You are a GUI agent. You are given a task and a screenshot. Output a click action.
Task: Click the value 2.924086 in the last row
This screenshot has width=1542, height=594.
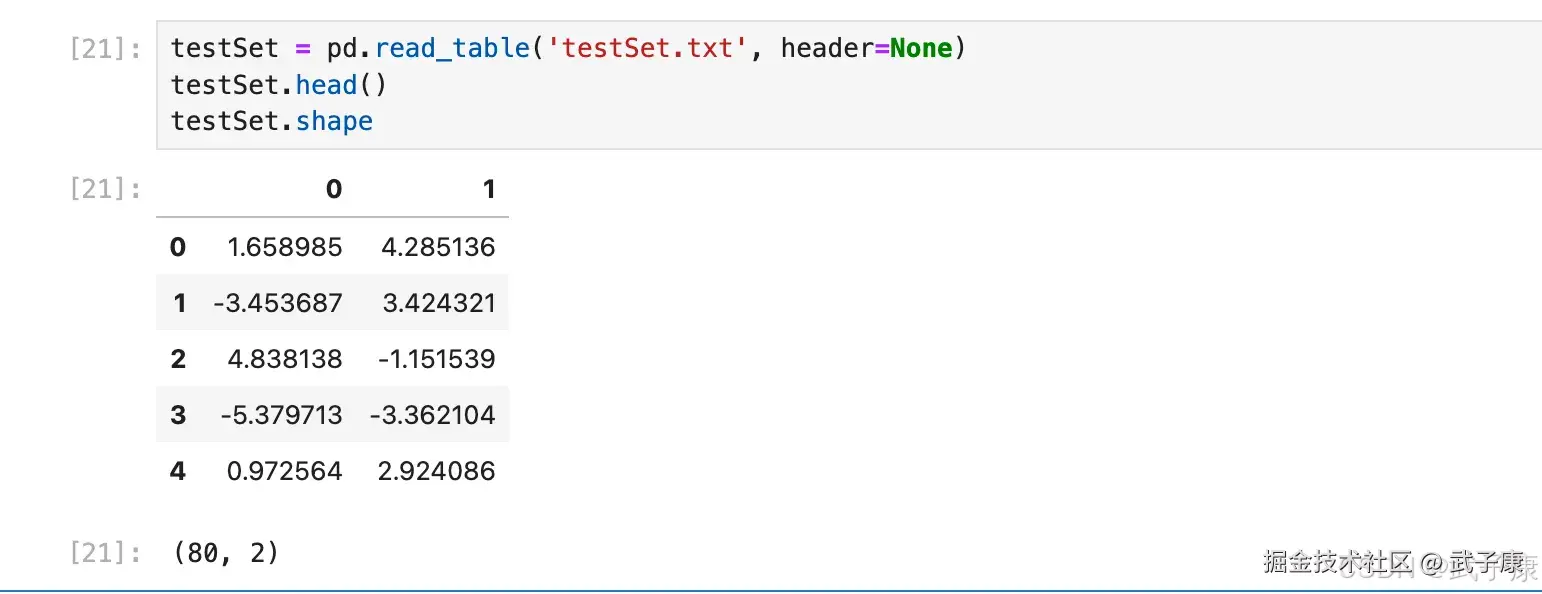tap(436, 471)
